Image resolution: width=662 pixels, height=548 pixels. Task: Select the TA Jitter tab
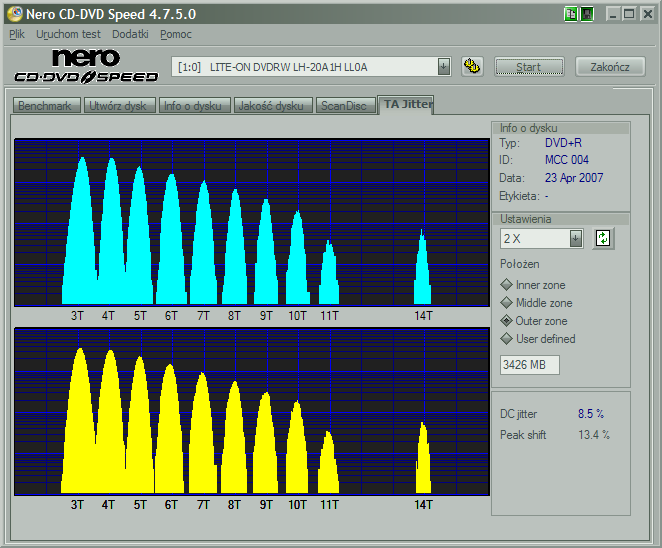(406, 104)
